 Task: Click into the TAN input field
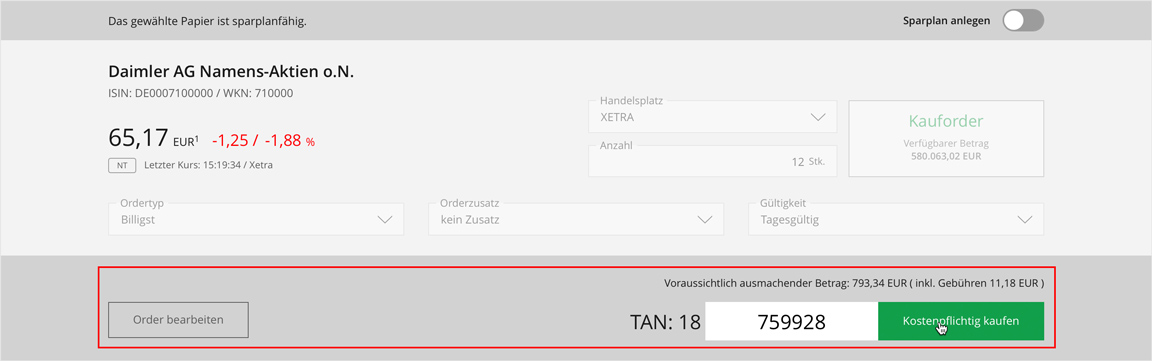(x=791, y=321)
